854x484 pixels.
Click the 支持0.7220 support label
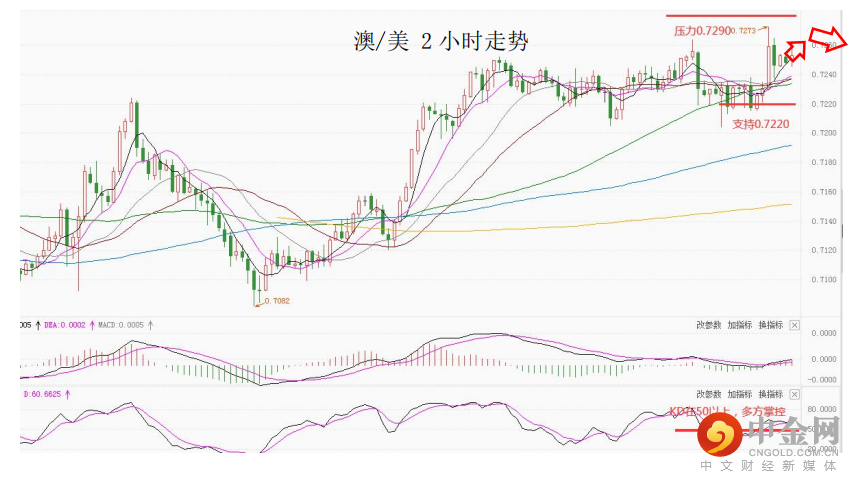coord(760,124)
